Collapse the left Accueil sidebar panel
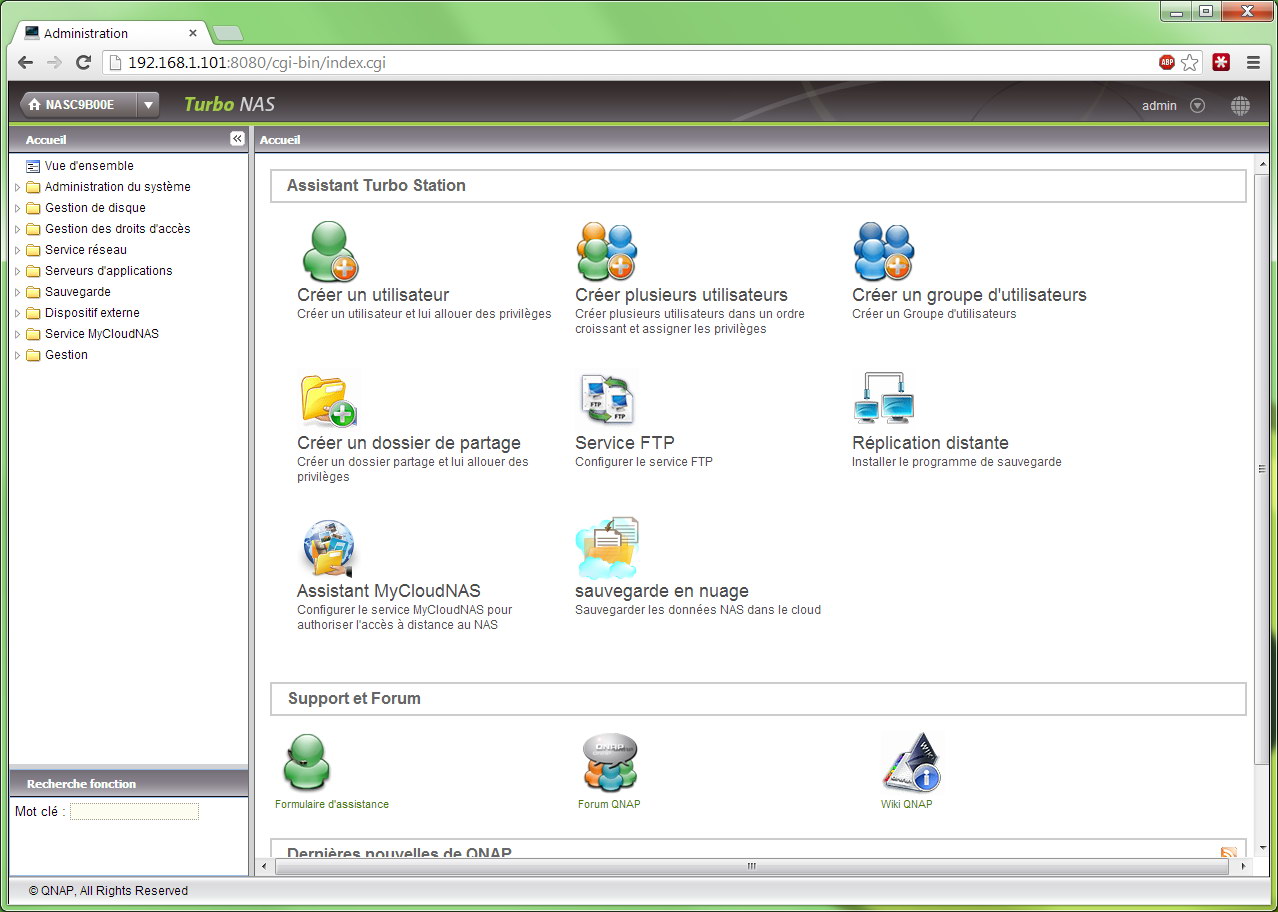 [x=237, y=139]
